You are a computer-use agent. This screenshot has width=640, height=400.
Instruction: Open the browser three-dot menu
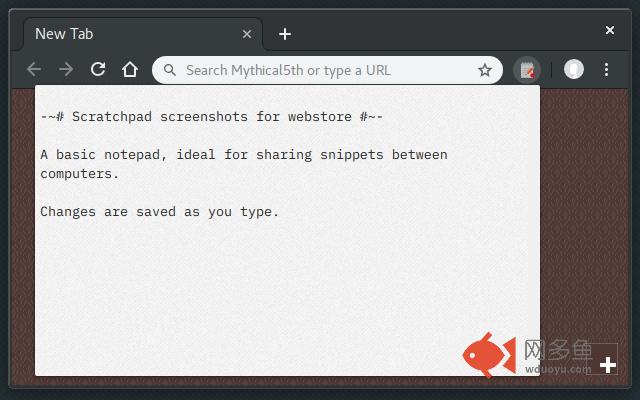(x=607, y=69)
